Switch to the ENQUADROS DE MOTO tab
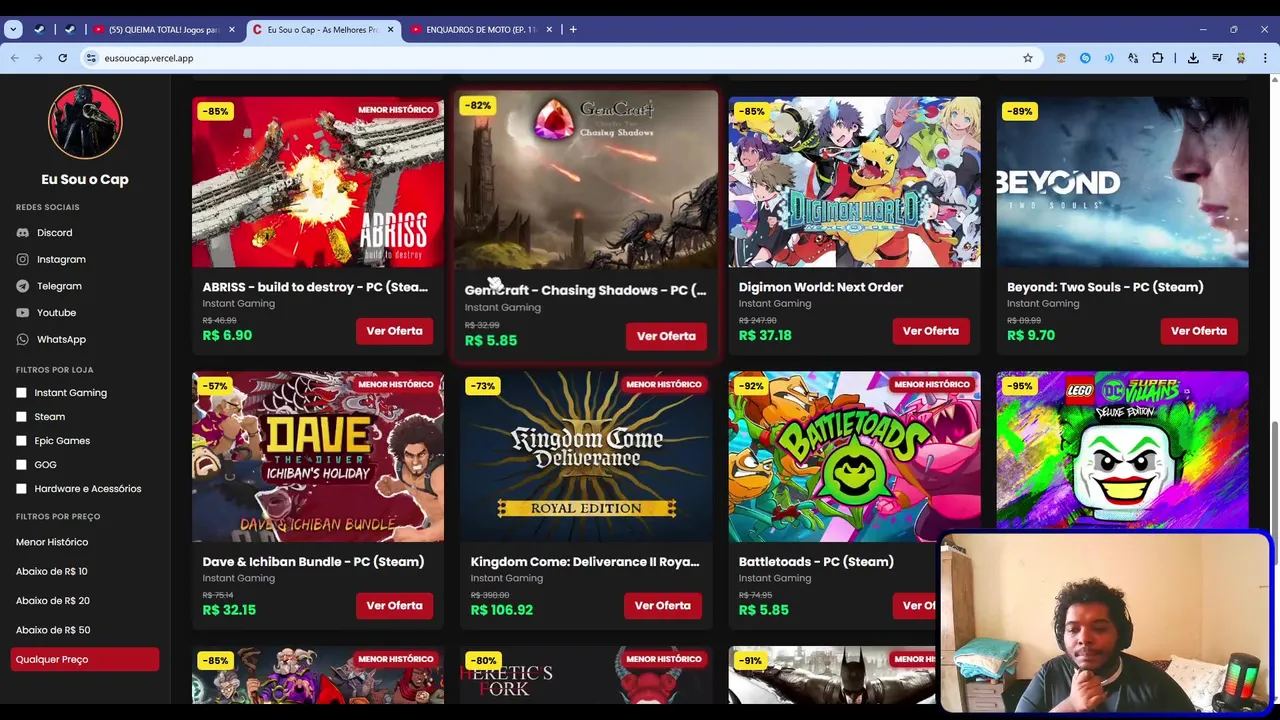This screenshot has height=720, width=1280. tap(482, 30)
